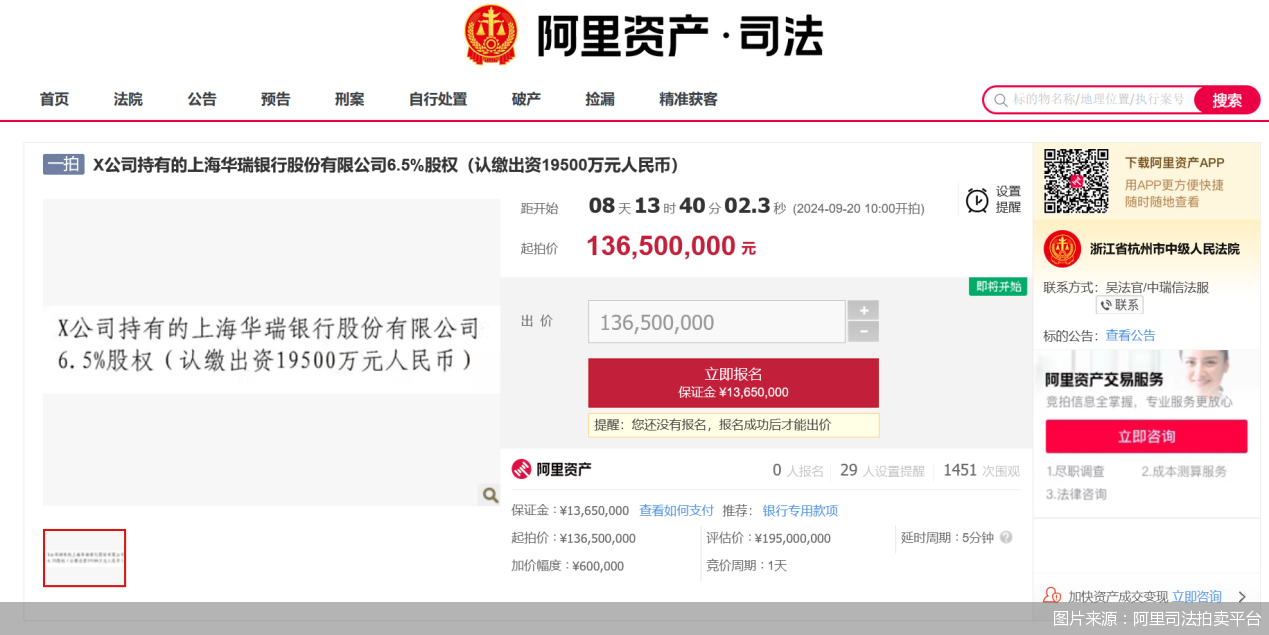Screen dimensions: 1269x635
Task: Click the QR code for app download
Action: point(1076,181)
